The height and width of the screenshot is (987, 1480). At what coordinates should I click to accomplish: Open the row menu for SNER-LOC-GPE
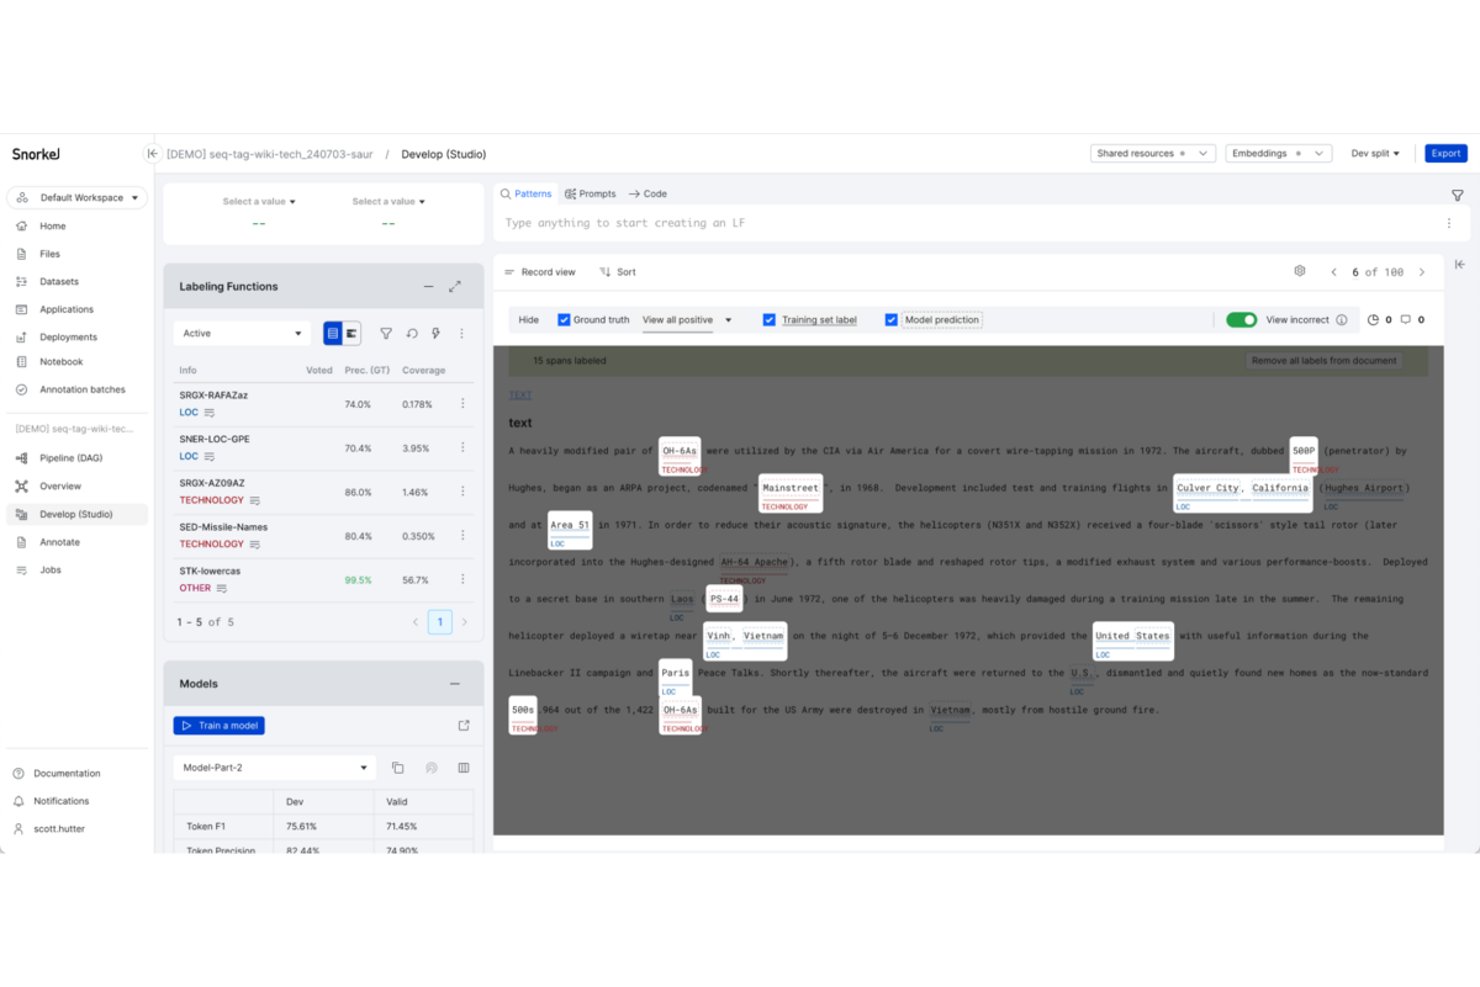463,448
